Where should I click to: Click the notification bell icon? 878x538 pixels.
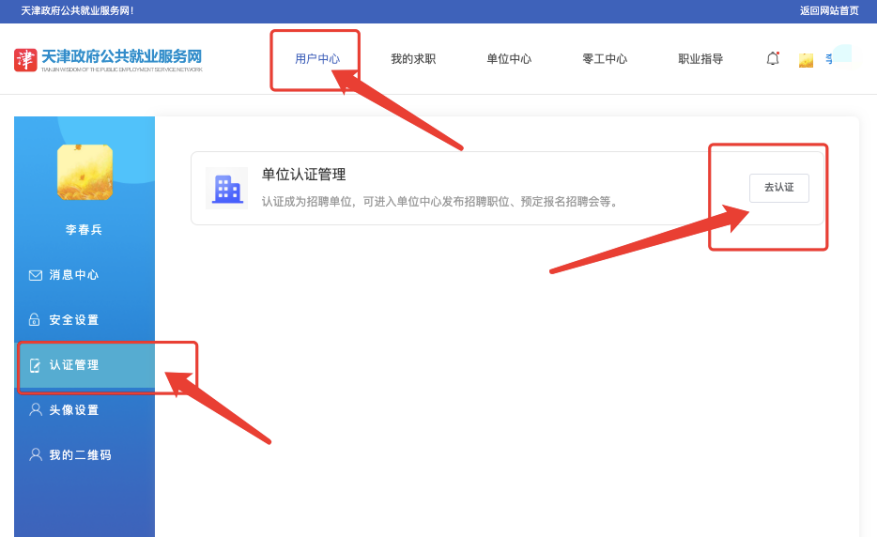(x=772, y=59)
